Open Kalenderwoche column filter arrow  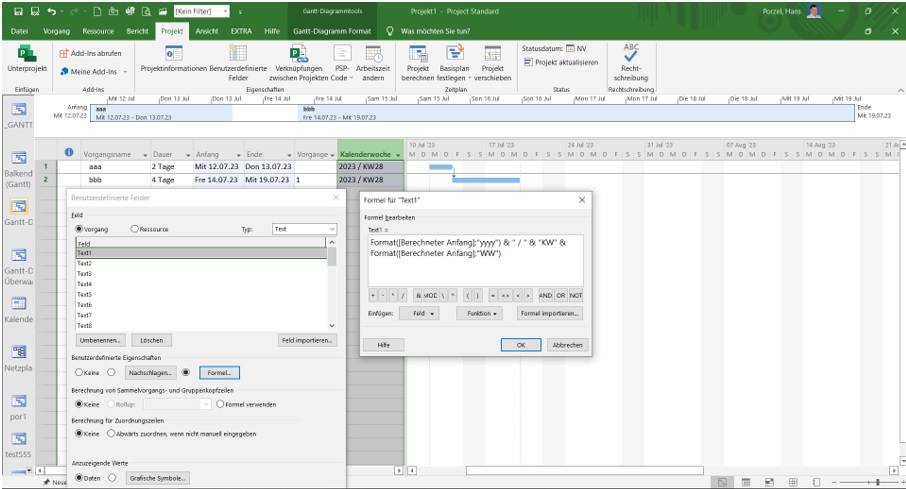[398, 155]
